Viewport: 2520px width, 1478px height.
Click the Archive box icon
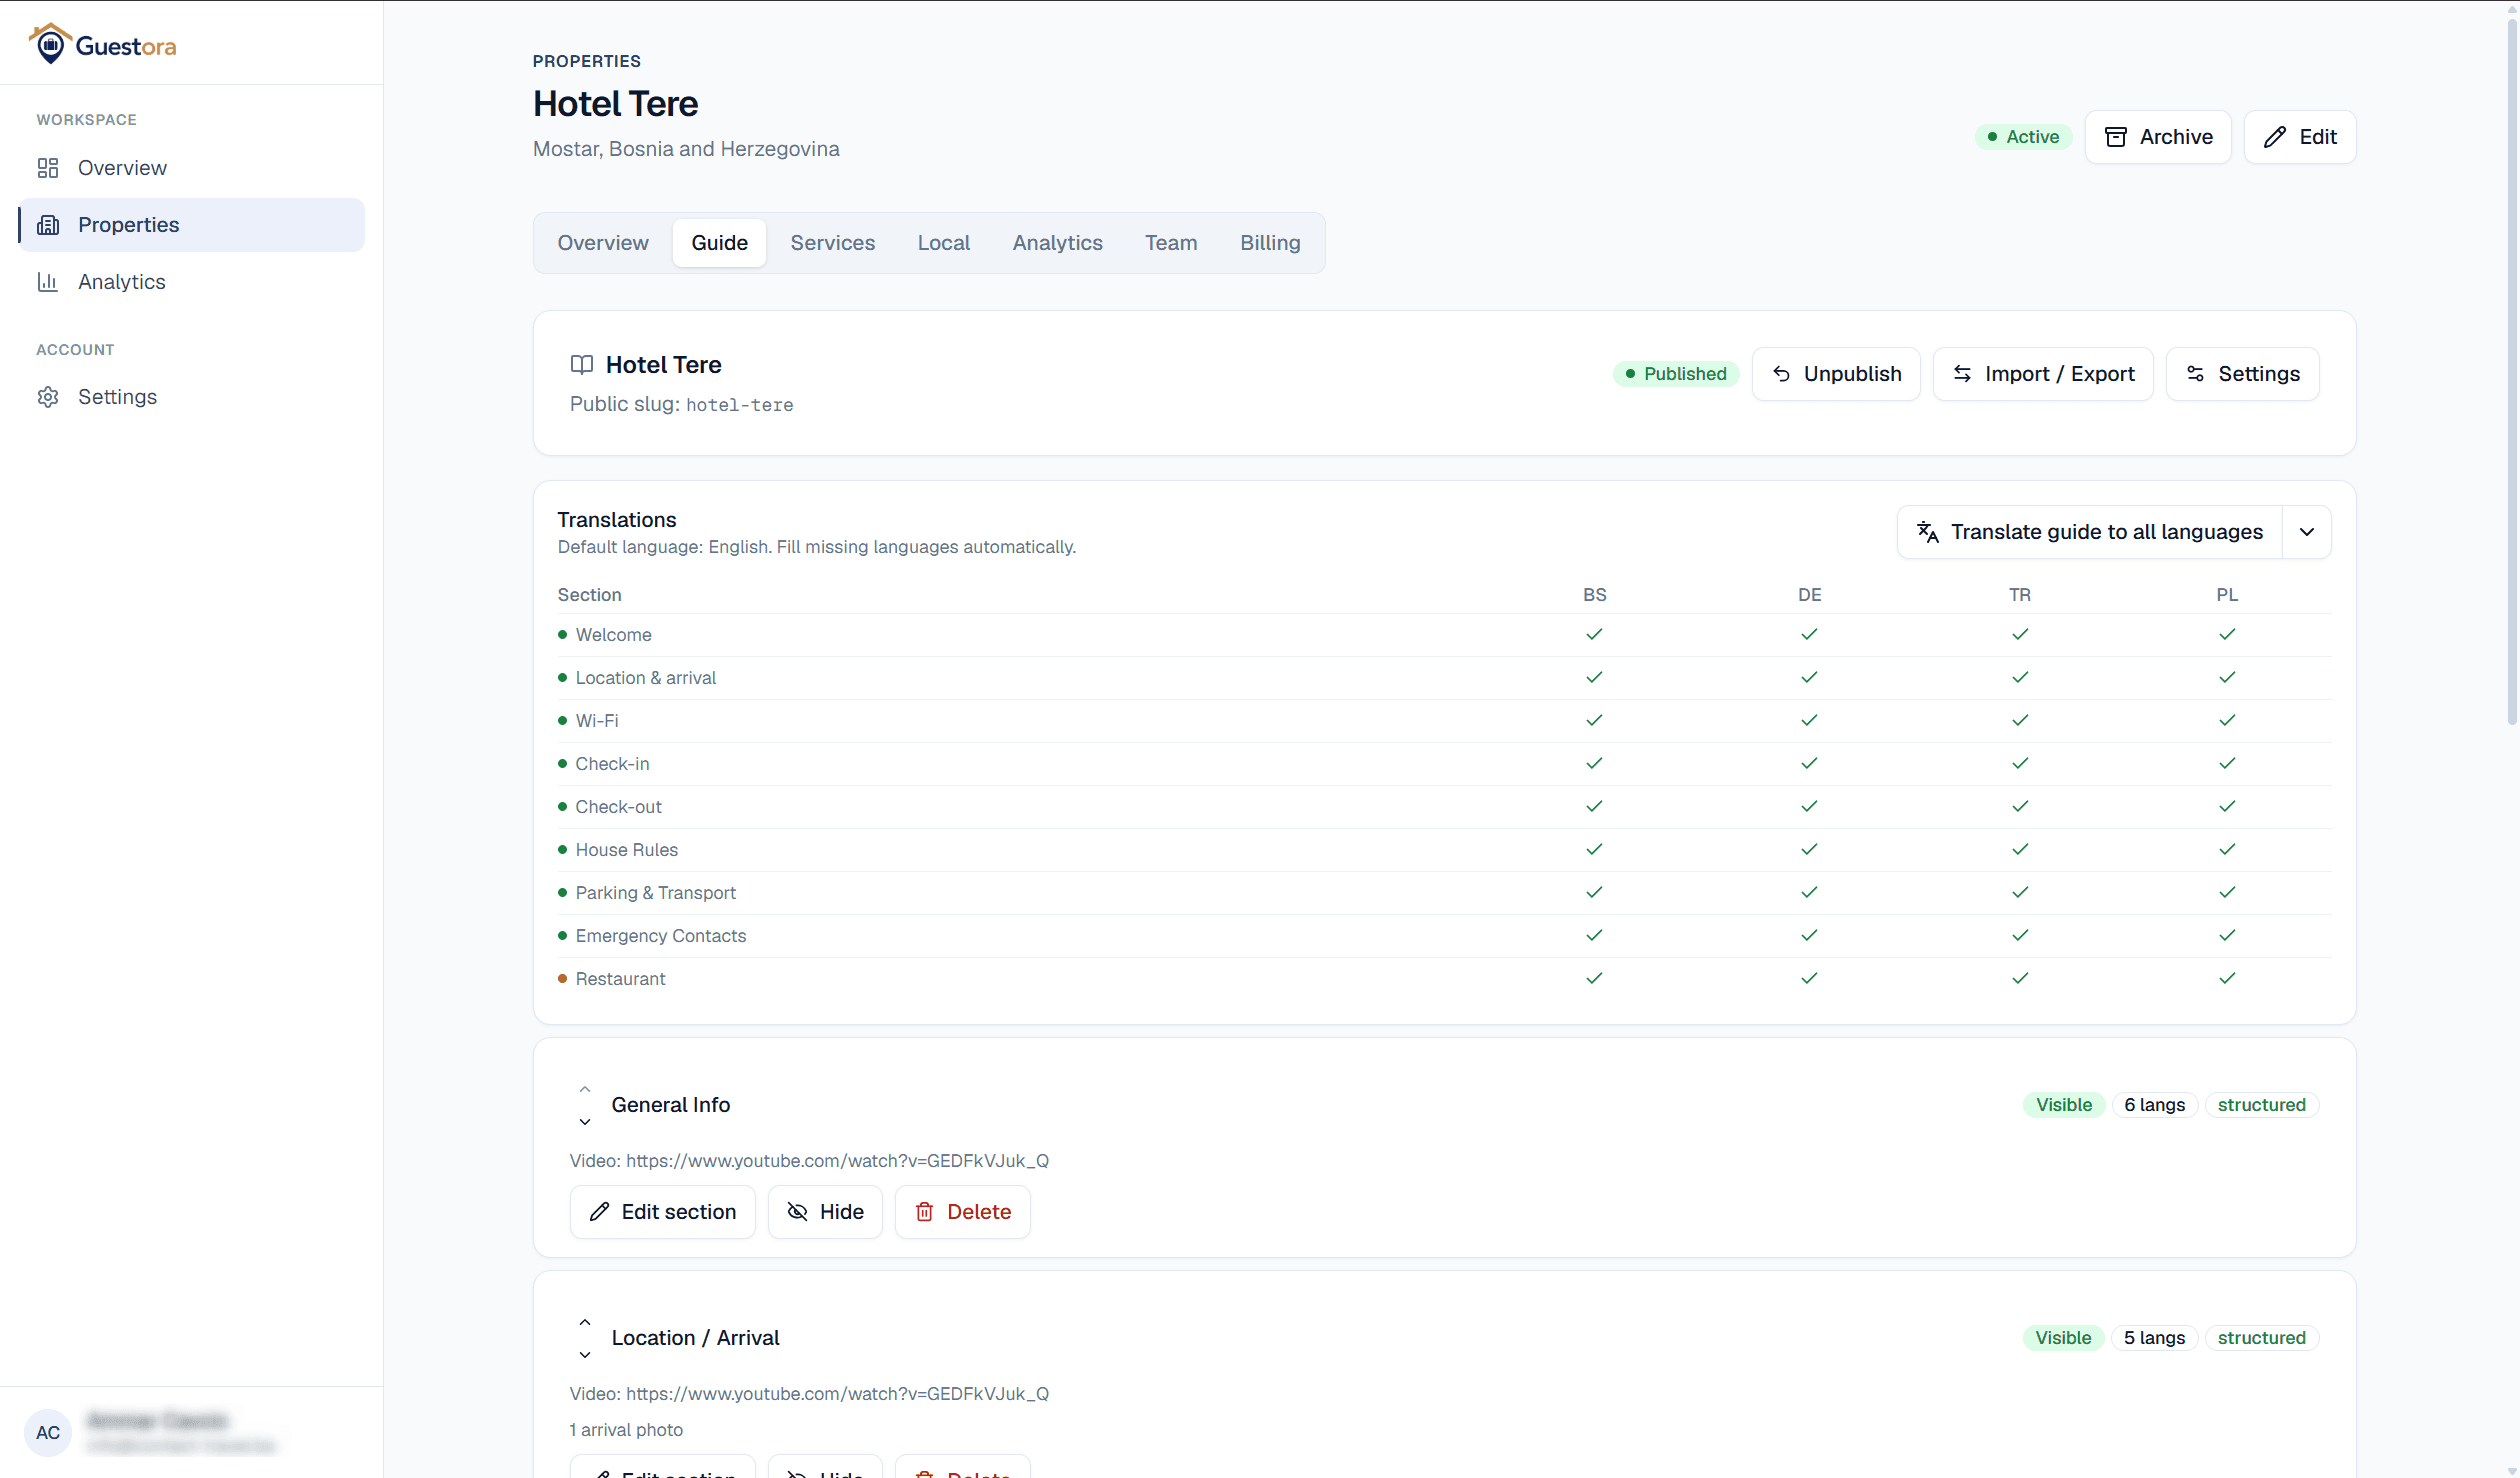2116,137
